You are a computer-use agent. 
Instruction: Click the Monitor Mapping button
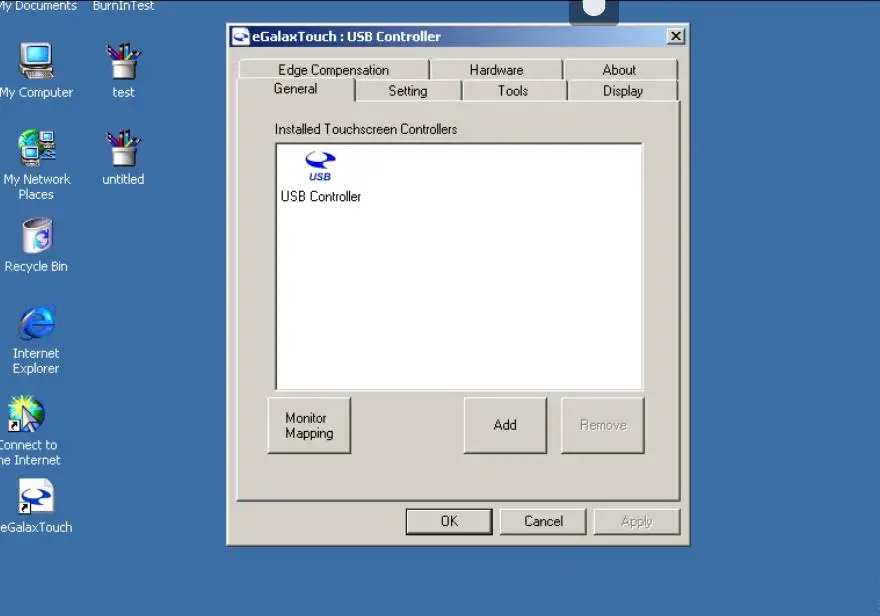[309, 425]
